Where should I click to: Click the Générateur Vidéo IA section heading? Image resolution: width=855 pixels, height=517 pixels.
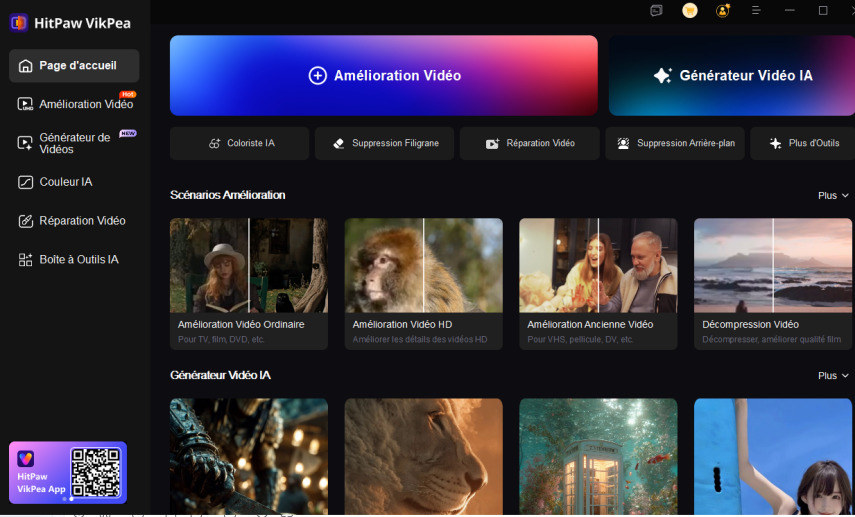click(220, 375)
